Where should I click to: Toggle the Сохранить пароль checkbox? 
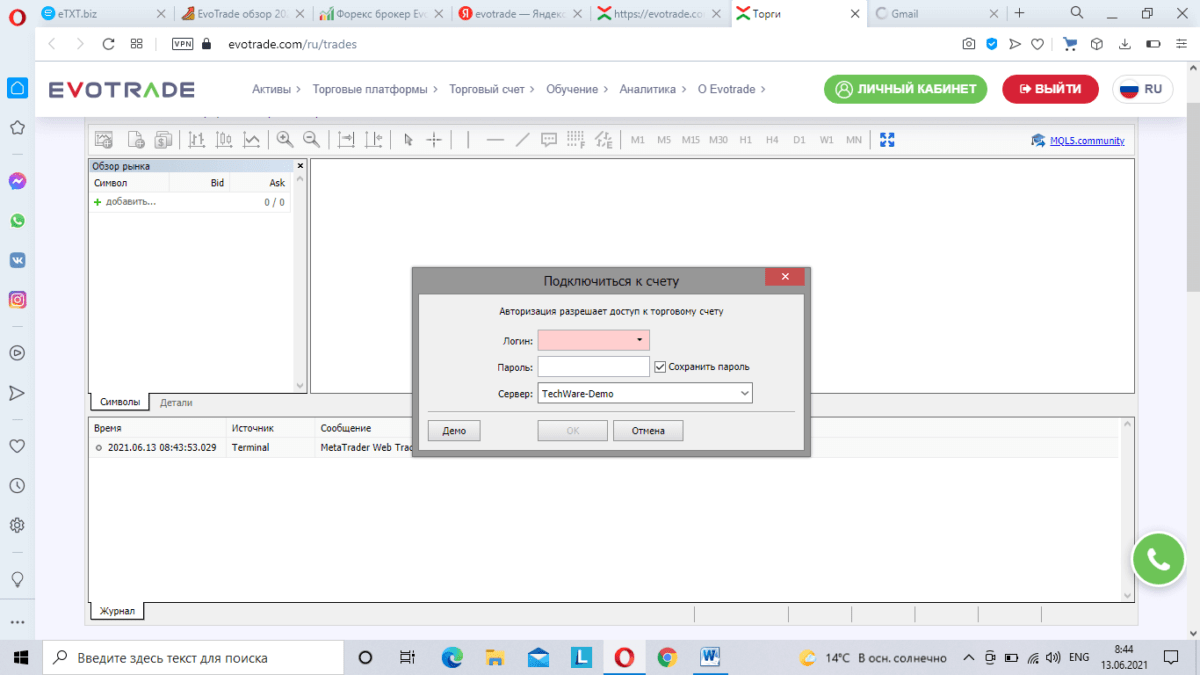[660, 367]
